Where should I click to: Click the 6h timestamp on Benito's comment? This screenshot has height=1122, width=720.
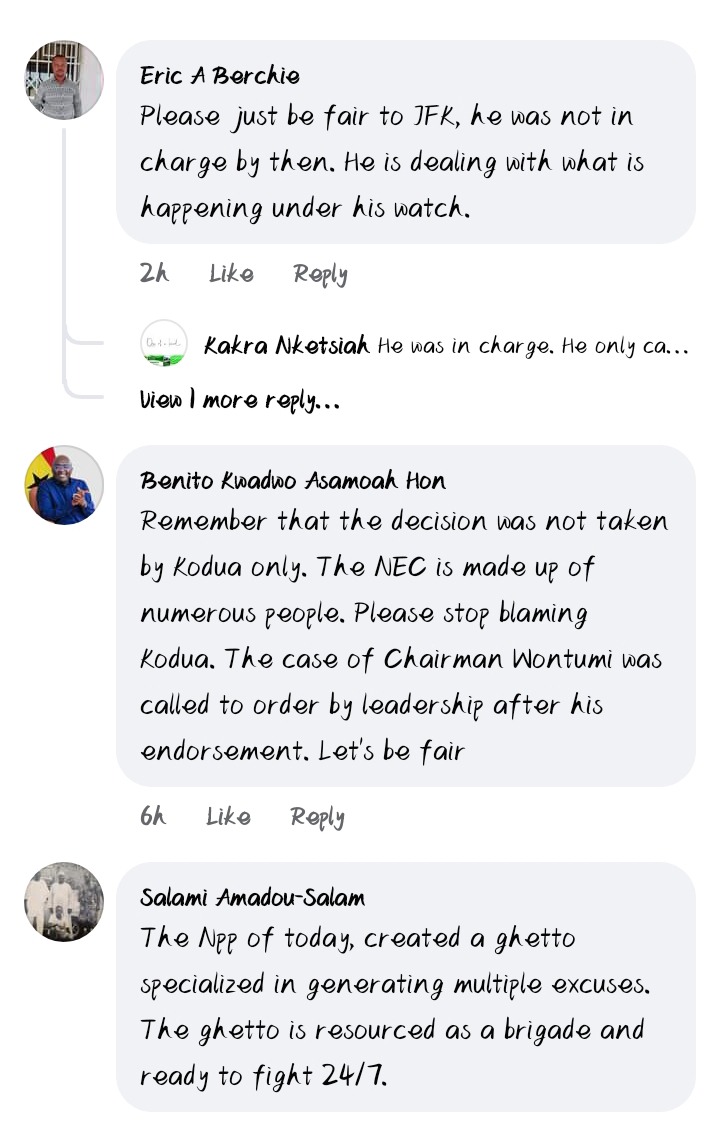[152, 816]
